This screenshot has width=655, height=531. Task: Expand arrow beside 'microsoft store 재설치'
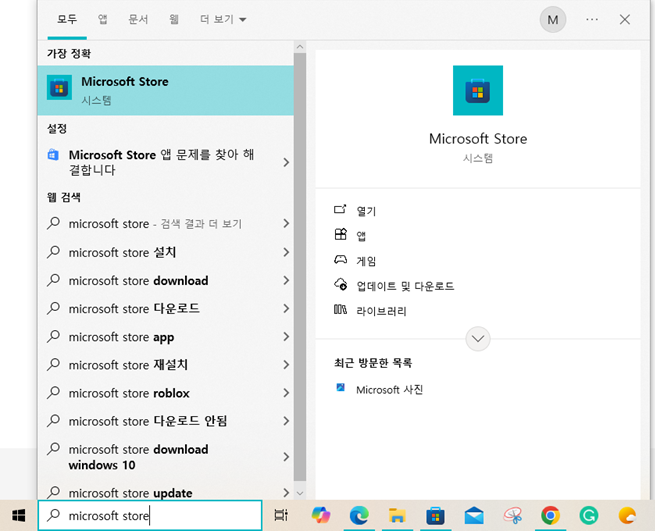click(x=286, y=365)
